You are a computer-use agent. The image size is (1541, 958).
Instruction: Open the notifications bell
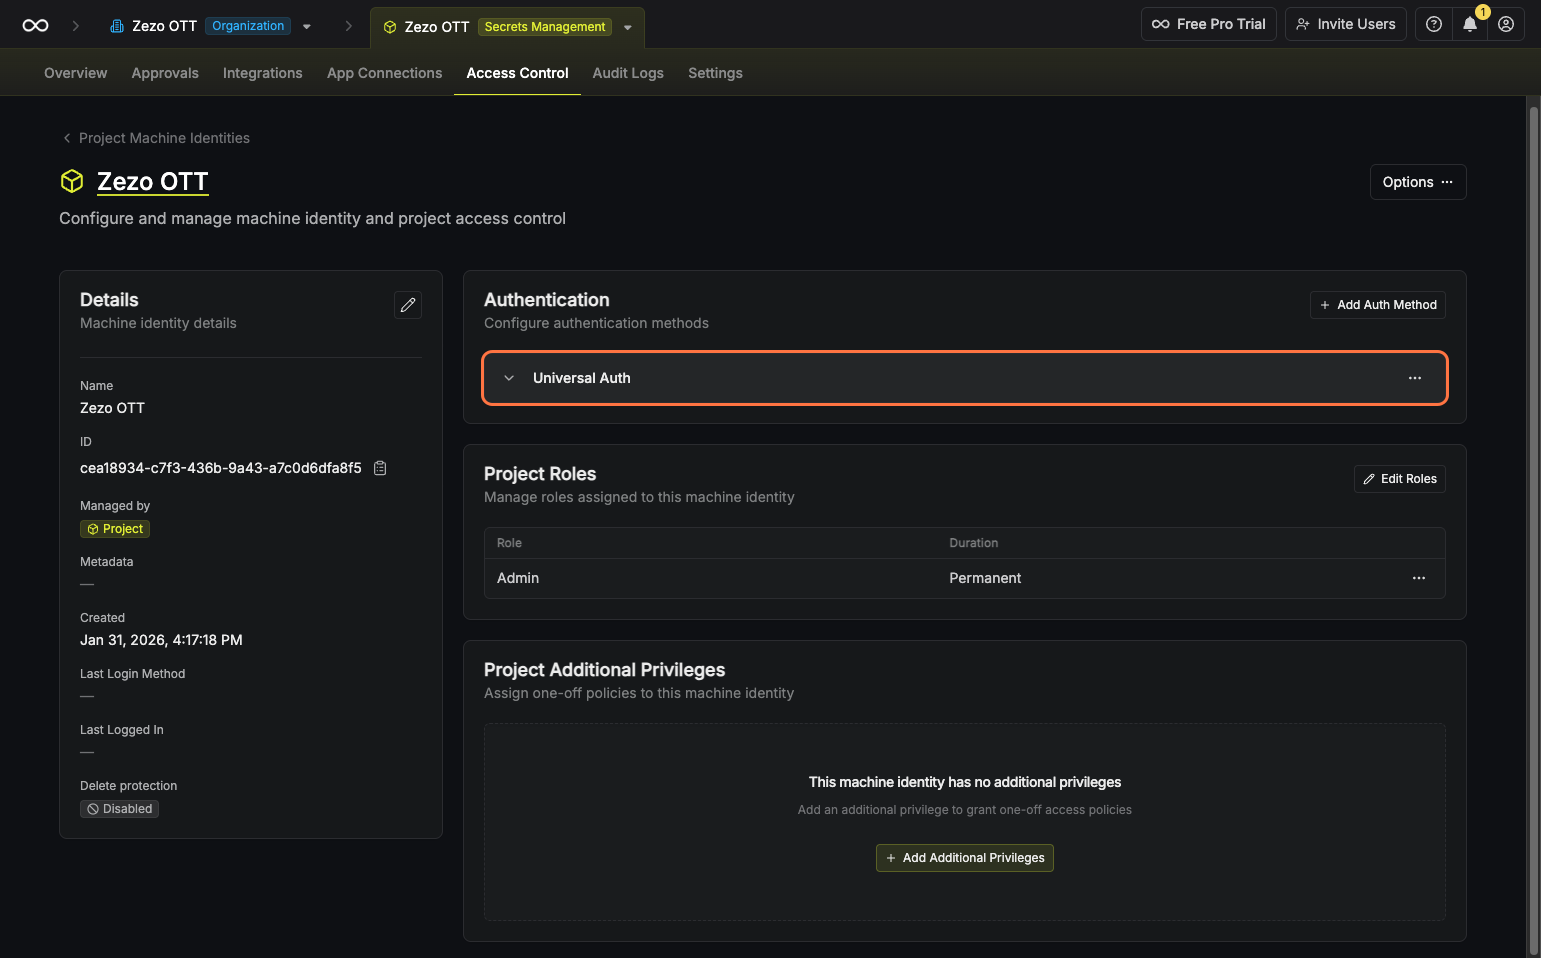coord(1469,24)
